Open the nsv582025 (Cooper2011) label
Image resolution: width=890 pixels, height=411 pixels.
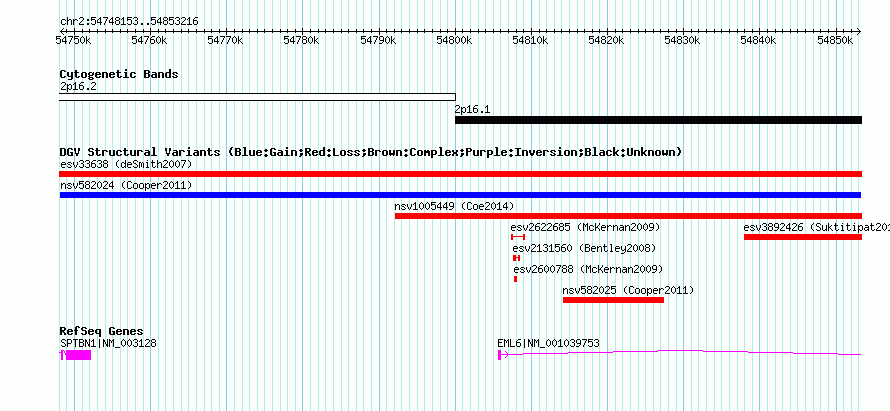(628, 290)
